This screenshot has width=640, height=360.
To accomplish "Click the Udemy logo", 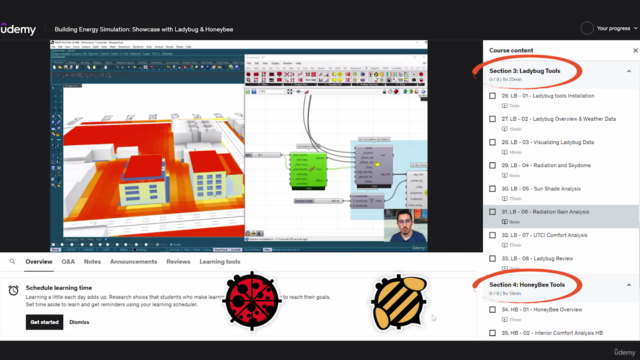I will click(x=18, y=29).
